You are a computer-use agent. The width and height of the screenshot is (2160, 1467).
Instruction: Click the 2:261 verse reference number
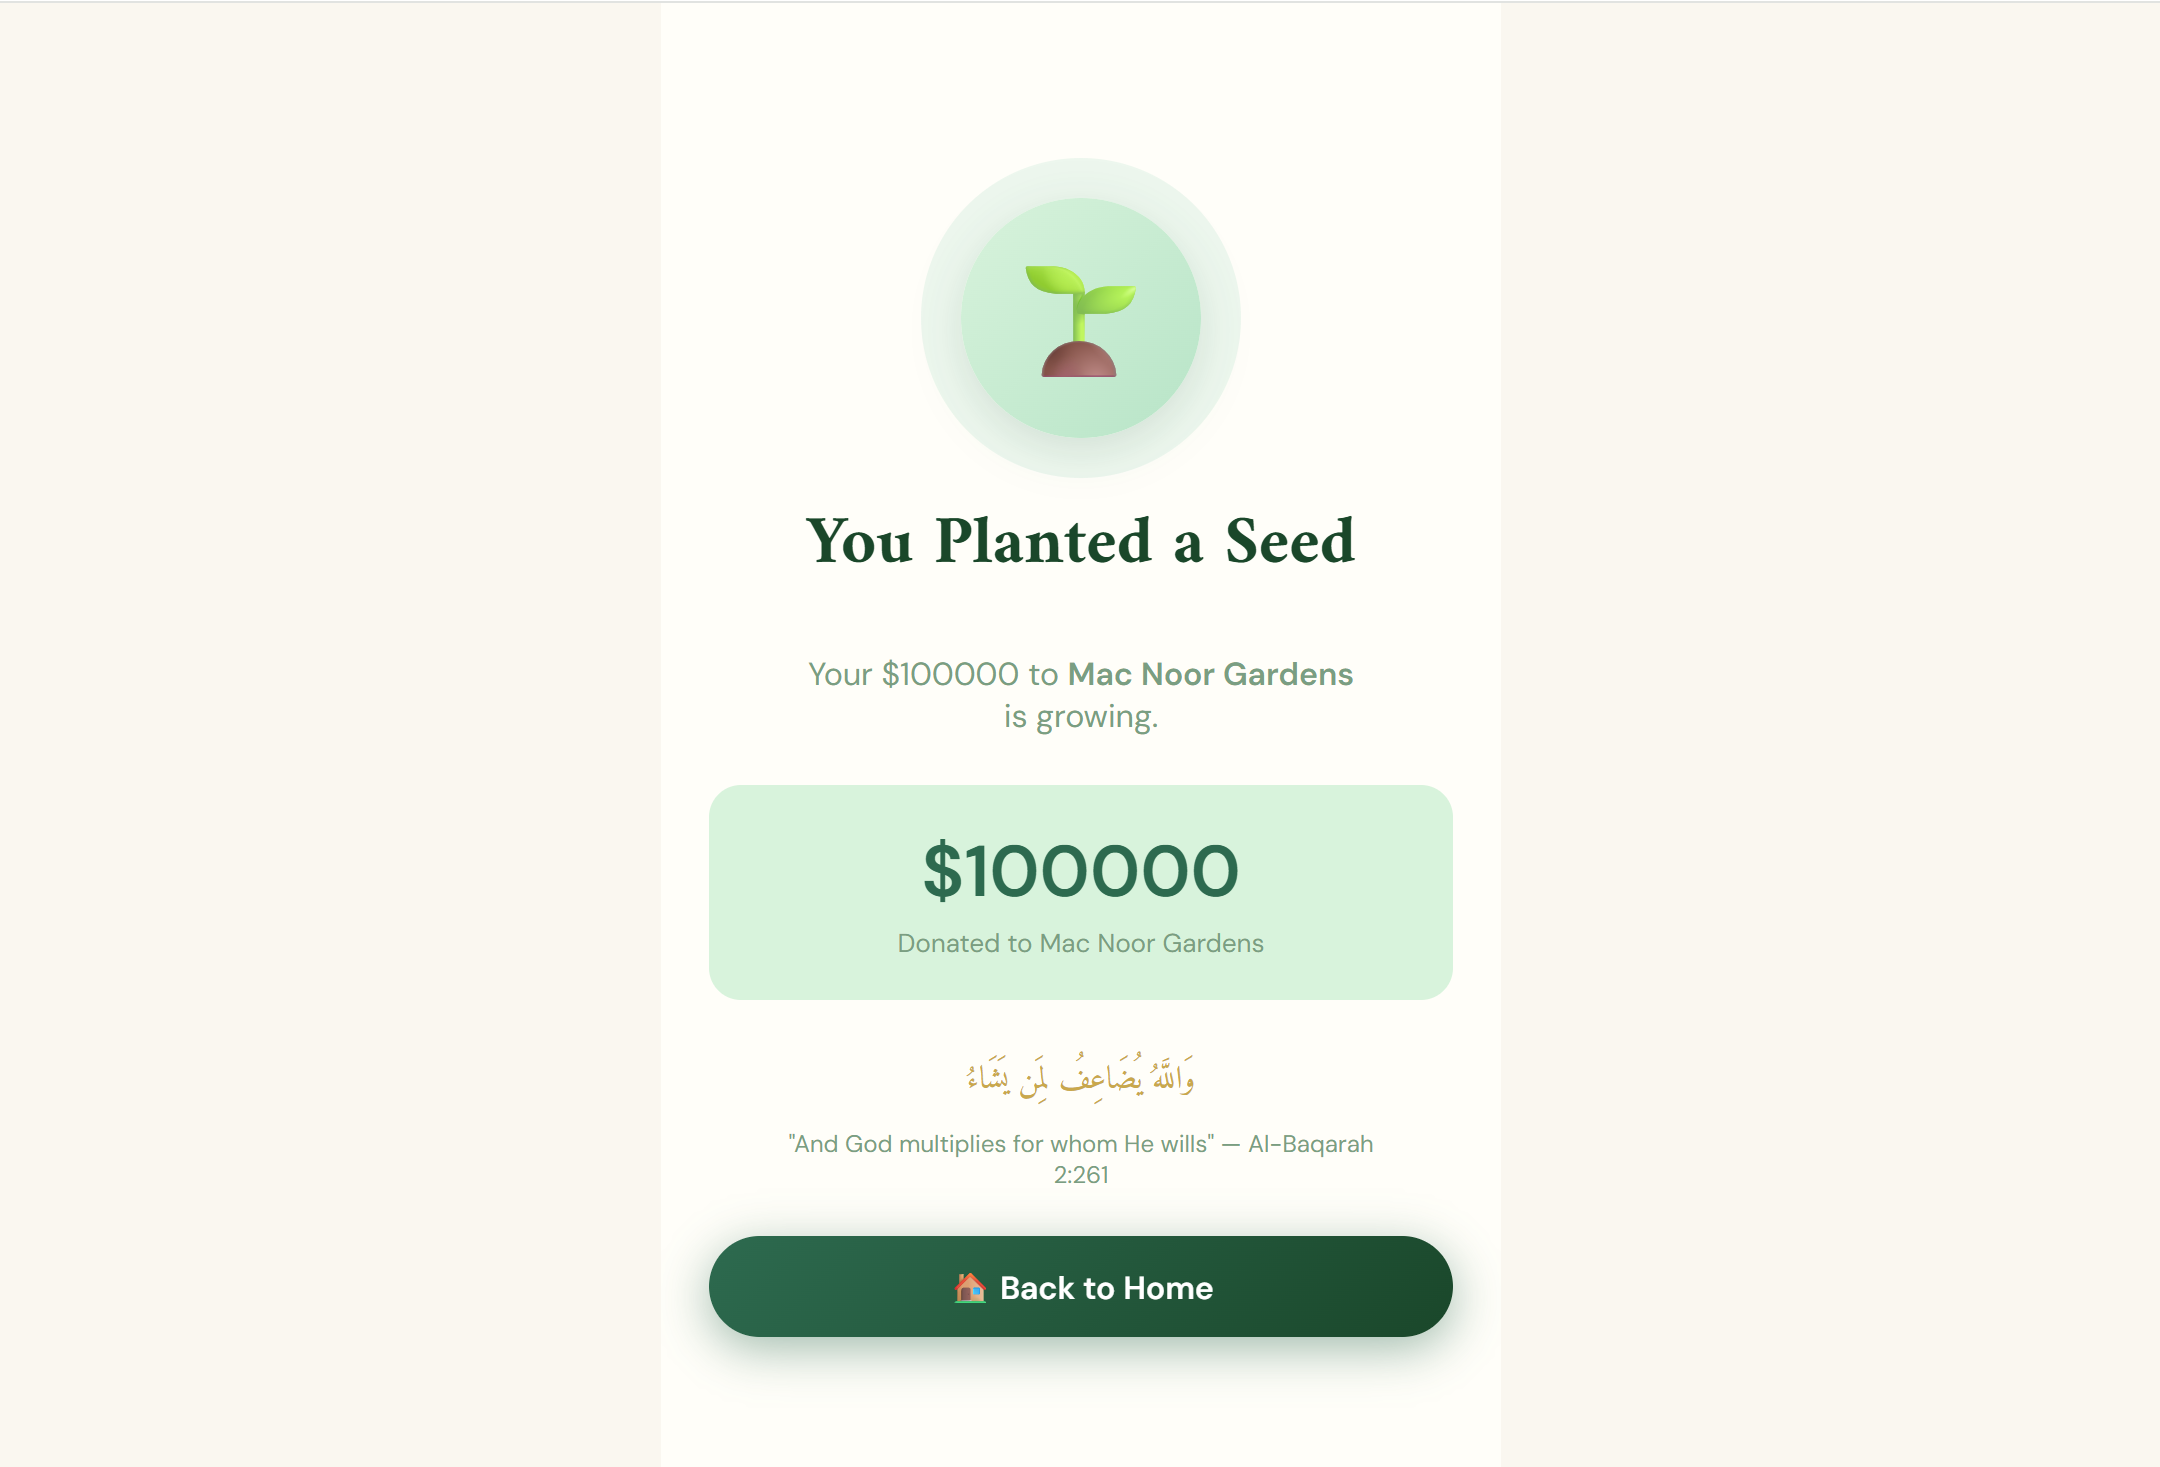[1081, 1175]
